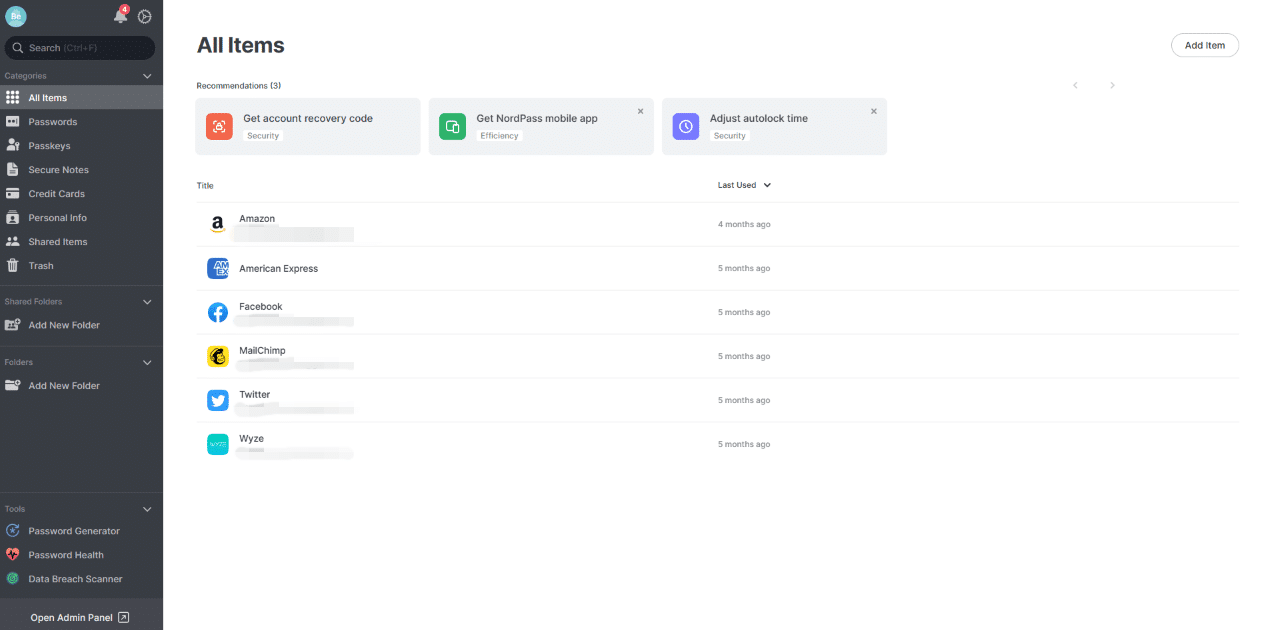Open the Admin Panel
Image resolution: width=1267 pixels, height=630 pixels.
tap(80, 617)
